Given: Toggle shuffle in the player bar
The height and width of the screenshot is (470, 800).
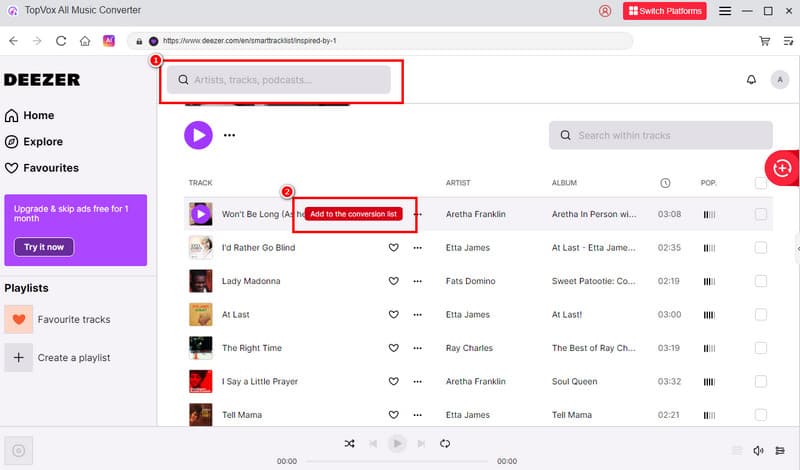Looking at the screenshot, I should (349, 443).
